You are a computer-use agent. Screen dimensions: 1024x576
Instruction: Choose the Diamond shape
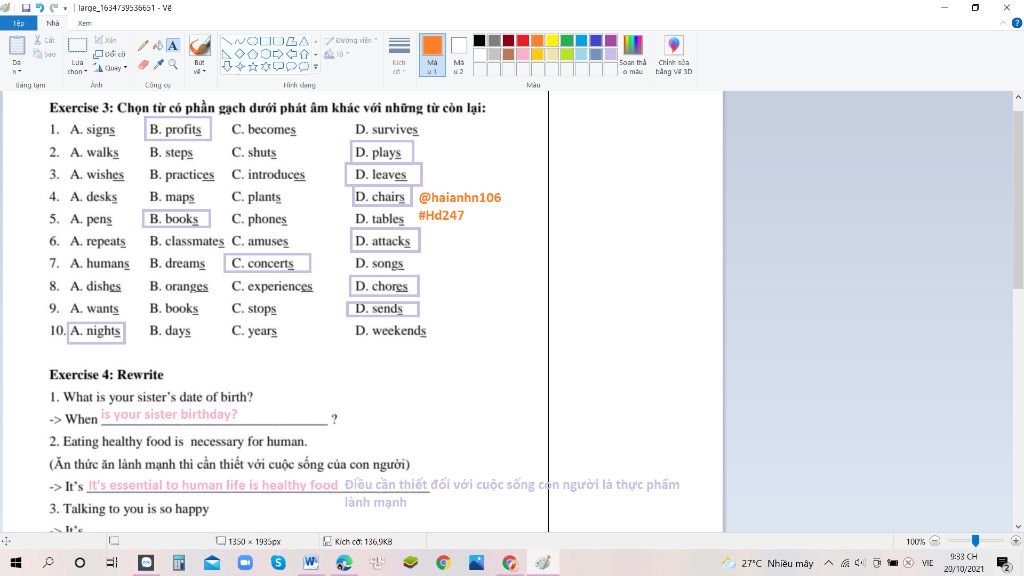pyautogui.click(x=240, y=54)
